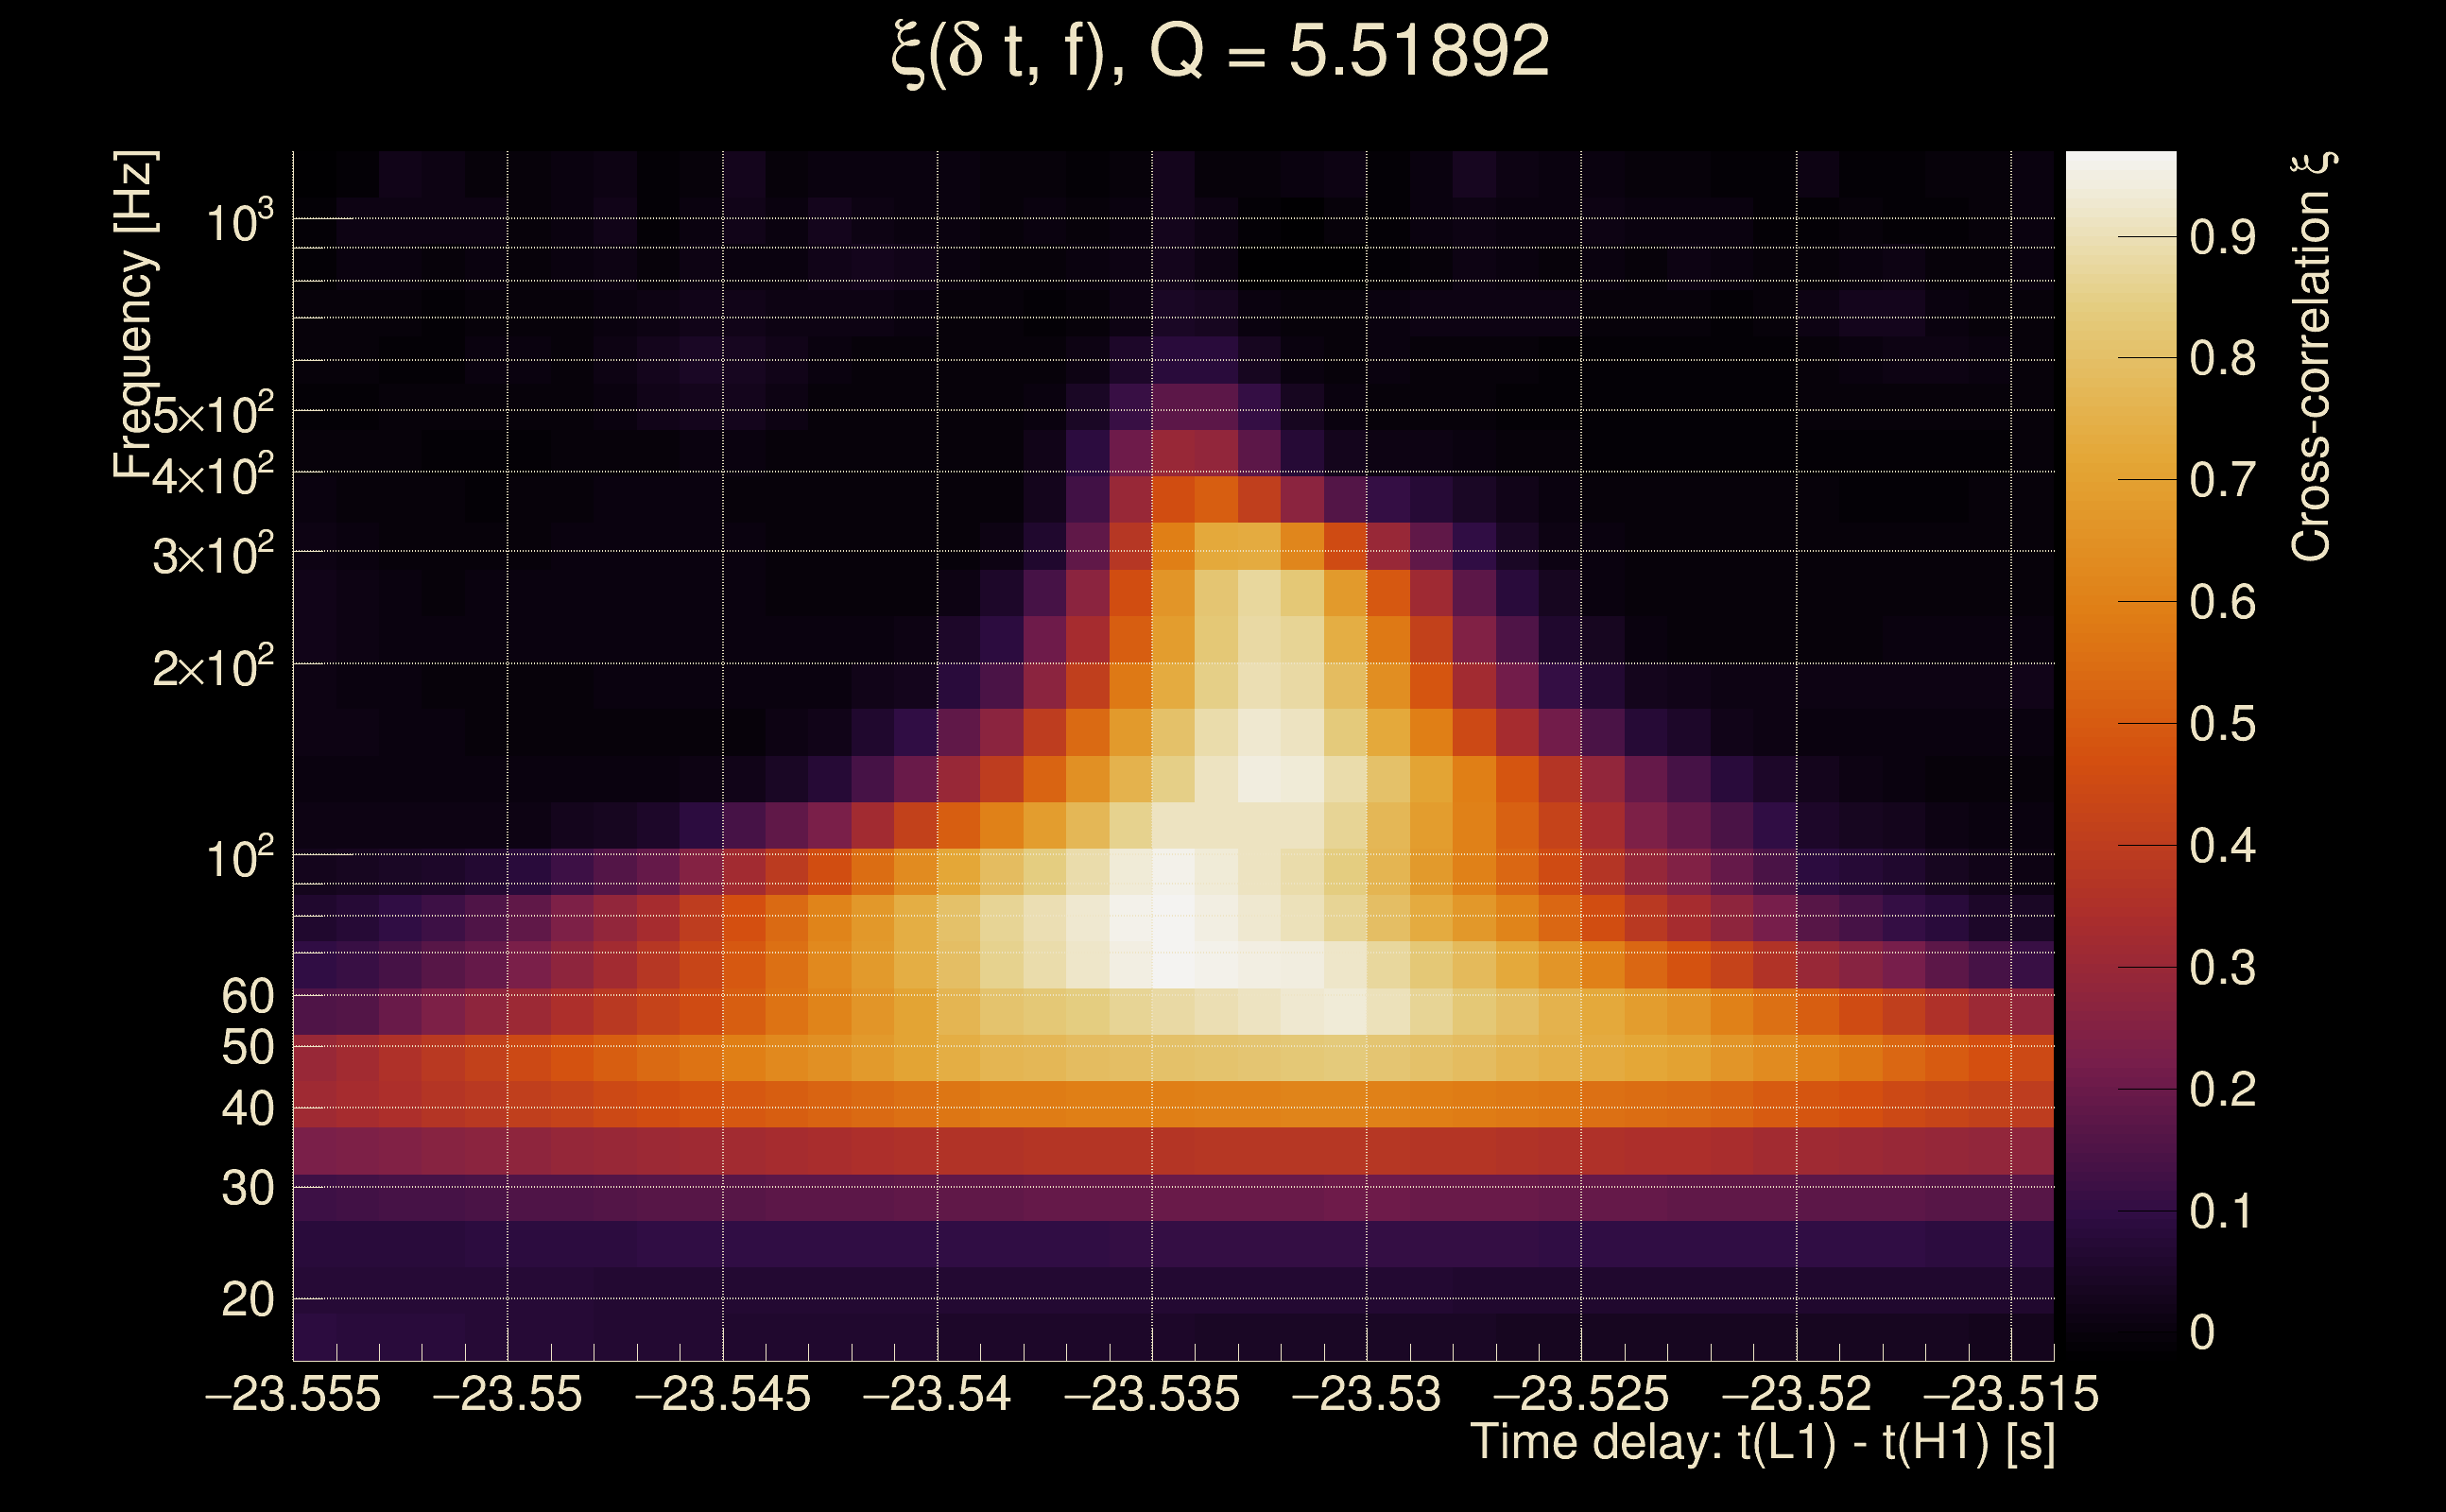Click the -23.535 x-axis tick label

(1151, 1395)
